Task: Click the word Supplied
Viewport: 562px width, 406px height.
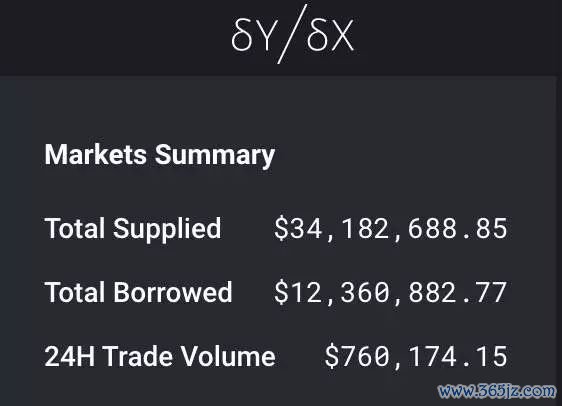Action: click(167, 229)
